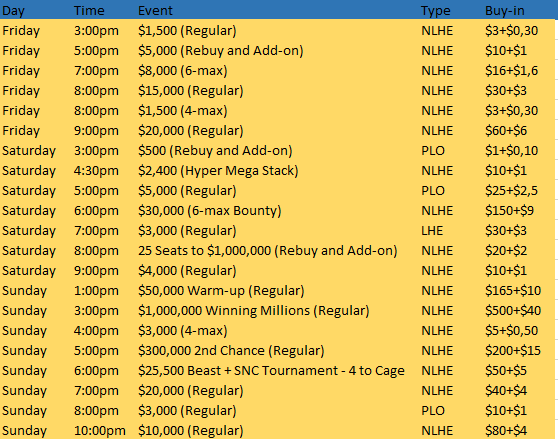Click the $500+$40 buy-in cell
The image size is (558, 439).
coord(513,311)
